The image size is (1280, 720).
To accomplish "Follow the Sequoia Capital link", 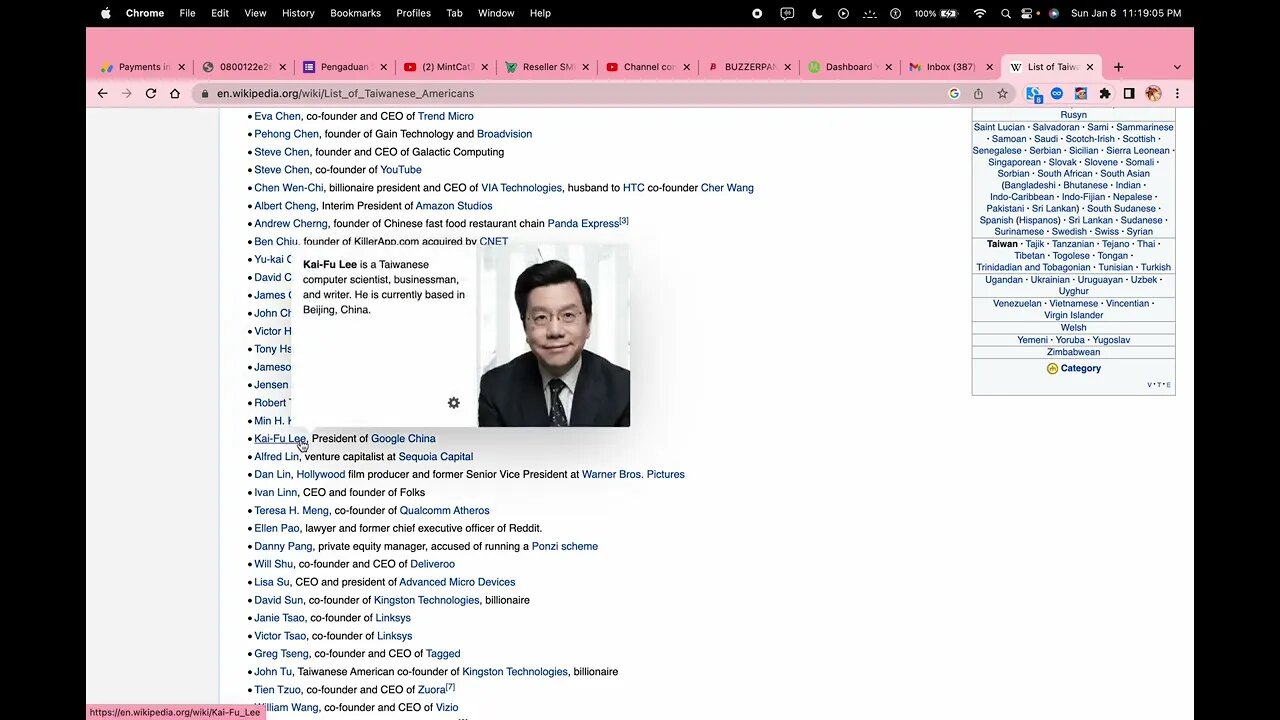I will tap(436, 457).
